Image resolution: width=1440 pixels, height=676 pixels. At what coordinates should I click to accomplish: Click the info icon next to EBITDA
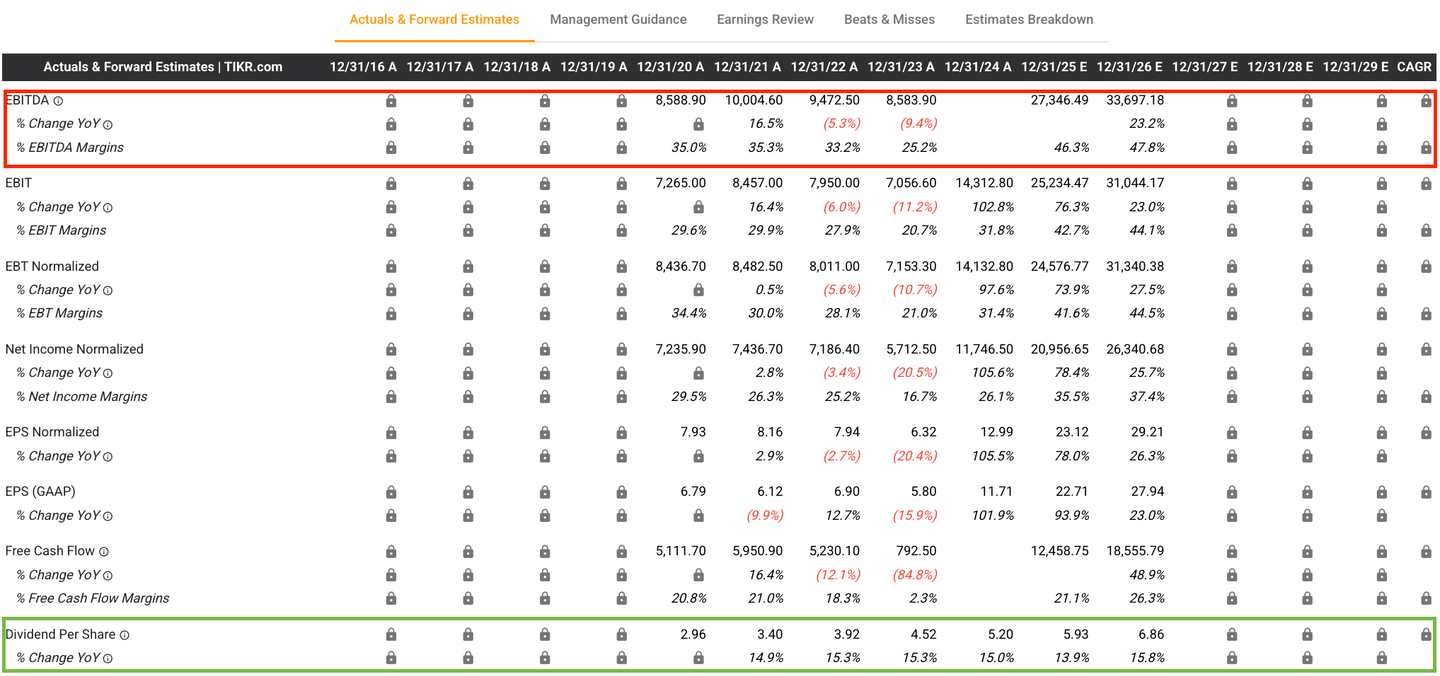(59, 101)
